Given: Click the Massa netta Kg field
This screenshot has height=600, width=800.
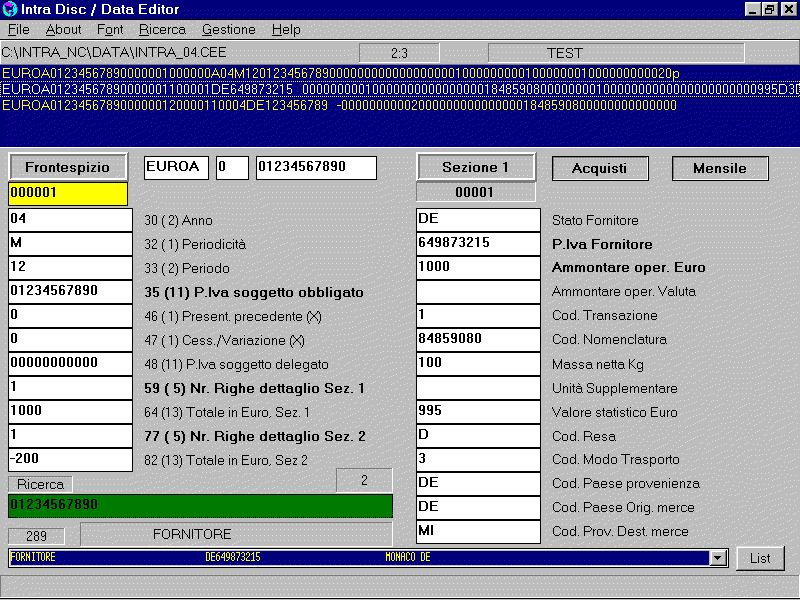Looking at the screenshot, I should click(x=478, y=363).
